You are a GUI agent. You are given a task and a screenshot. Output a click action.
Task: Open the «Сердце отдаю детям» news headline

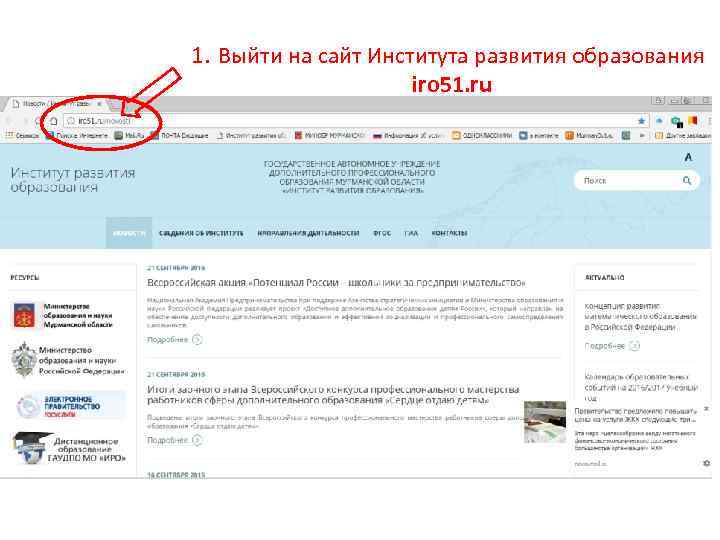(x=333, y=395)
